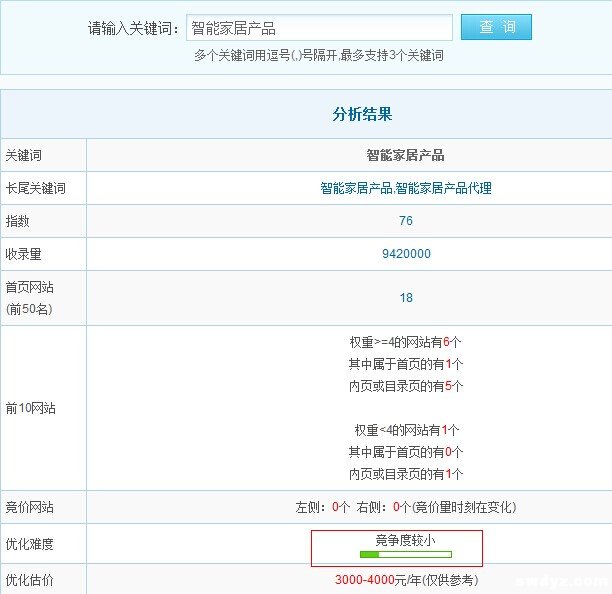Select the bidding text 左侧:0个 右侧:0个
Viewport: 612px width, 594px height.
[353, 507]
